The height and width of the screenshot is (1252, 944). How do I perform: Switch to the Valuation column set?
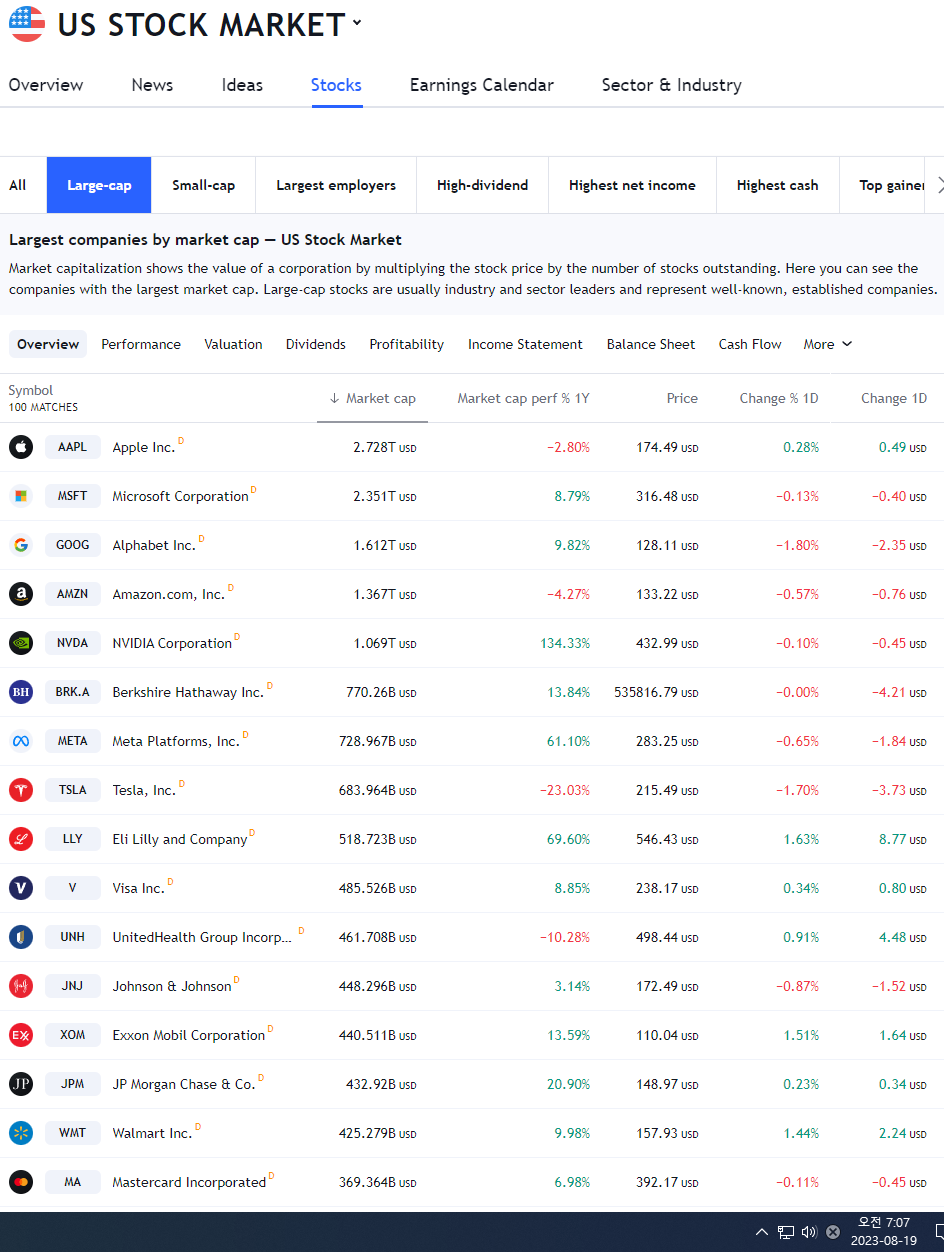pos(233,344)
